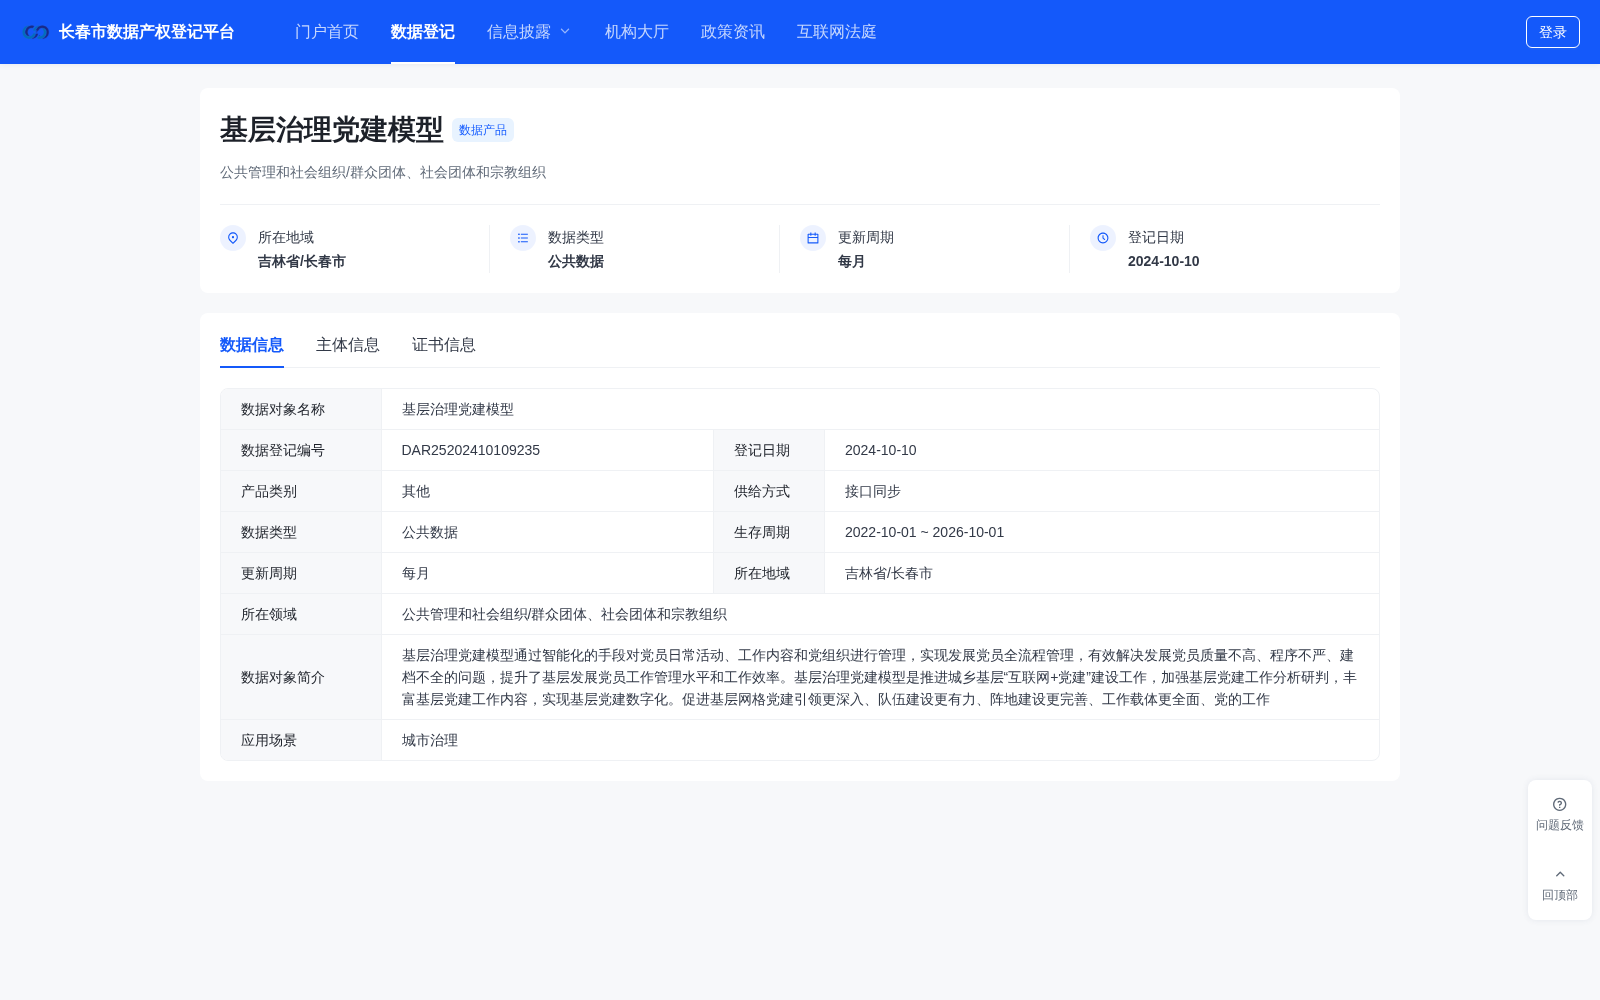The image size is (1600, 1000).
Task: Click the 数据产品 tag badge
Action: [x=483, y=130]
